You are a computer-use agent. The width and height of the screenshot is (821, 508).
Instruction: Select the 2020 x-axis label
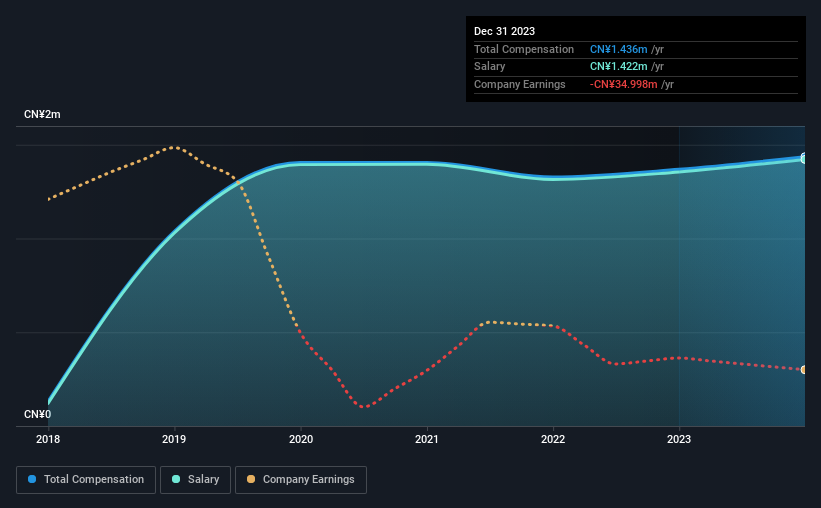click(x=301, y=439)
